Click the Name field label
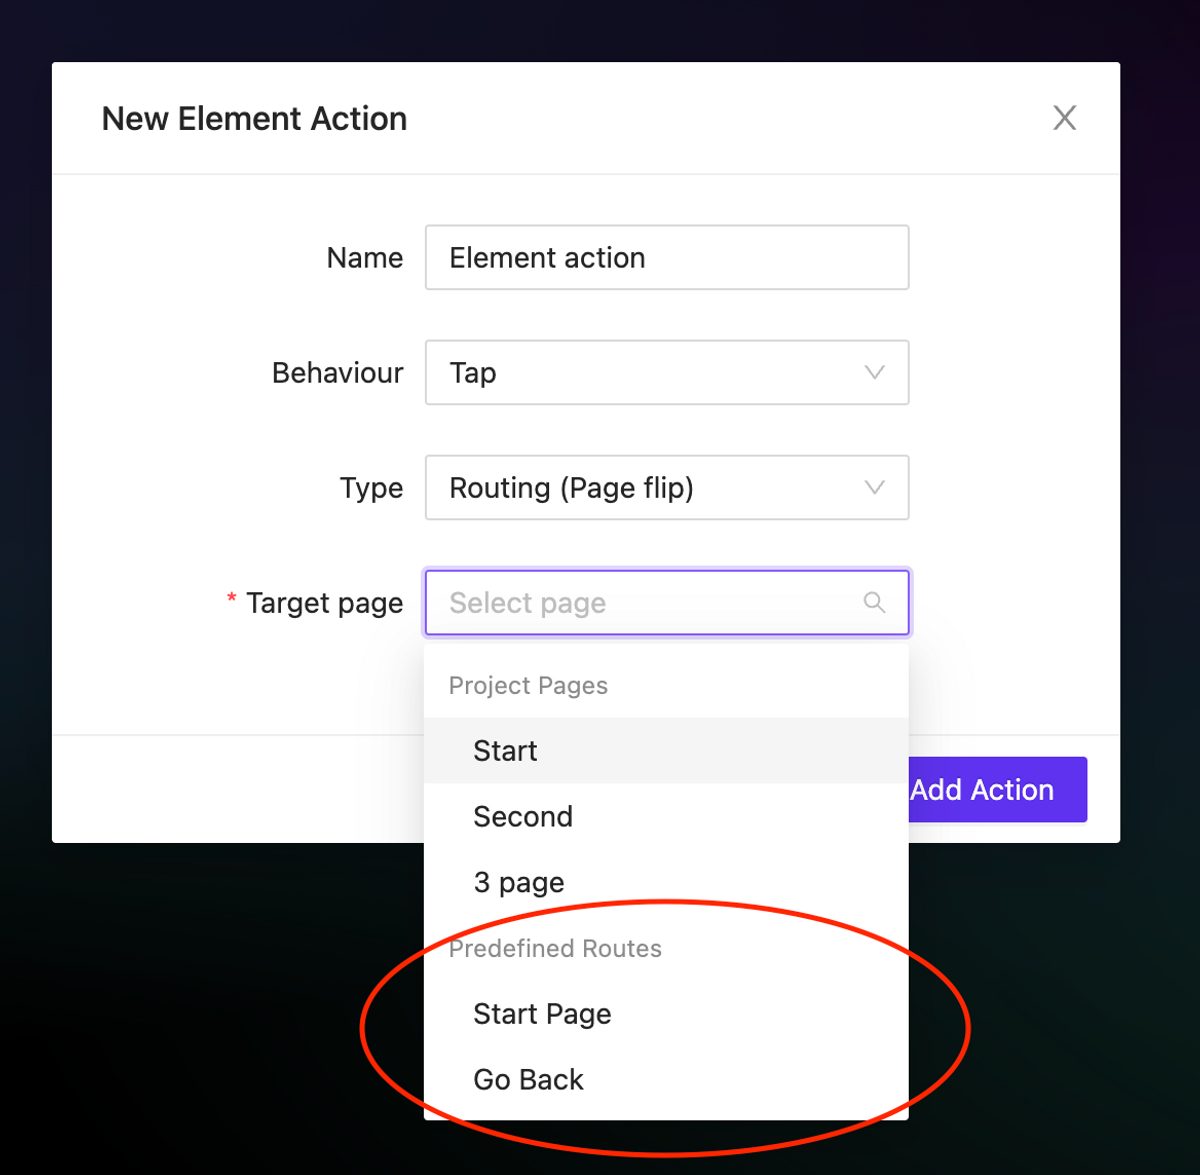The height and width of the screenshot is (1175, 1200). pos(365,257)
